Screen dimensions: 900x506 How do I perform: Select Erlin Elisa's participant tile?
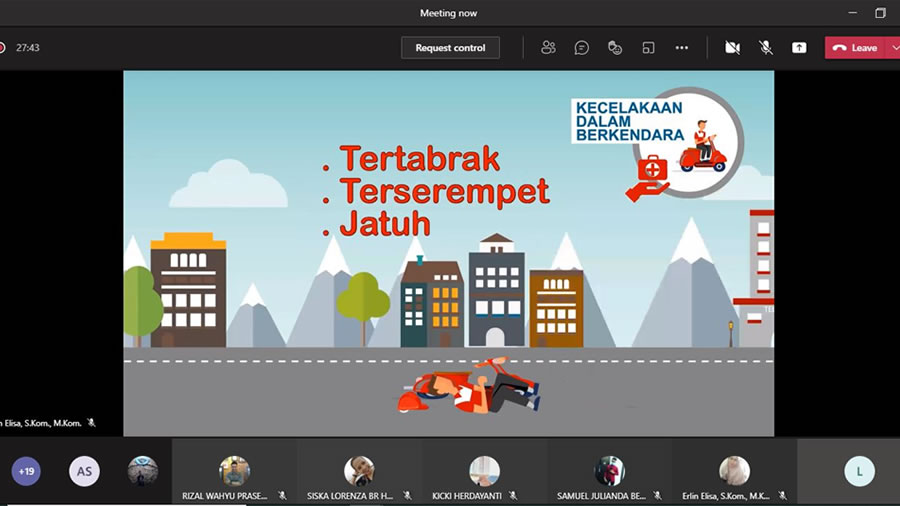tap(734, 472)
